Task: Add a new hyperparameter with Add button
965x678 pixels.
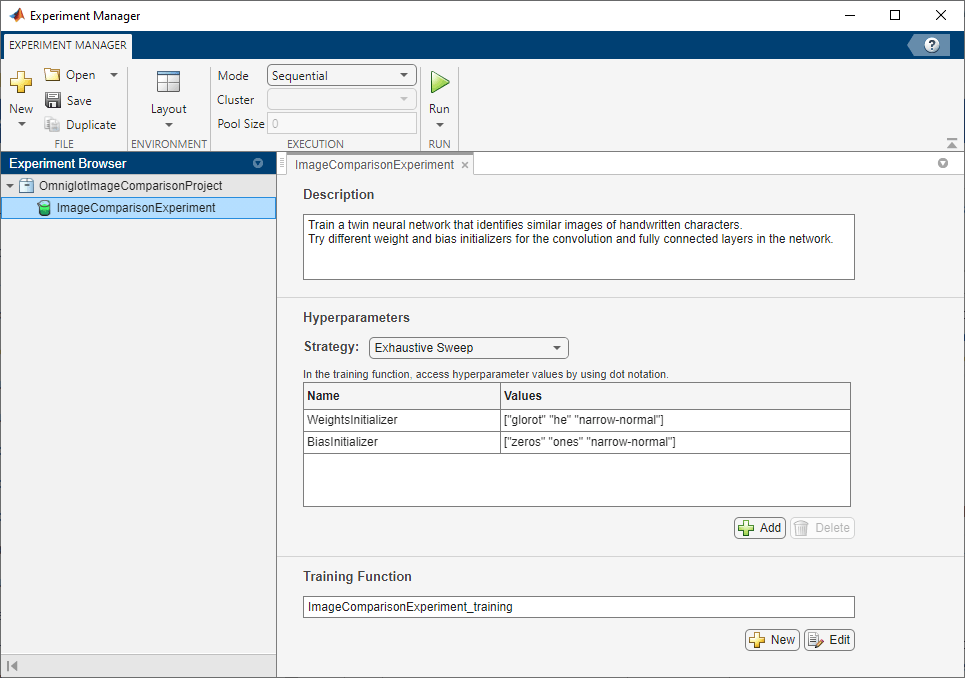Action: (x=760, y=528)
